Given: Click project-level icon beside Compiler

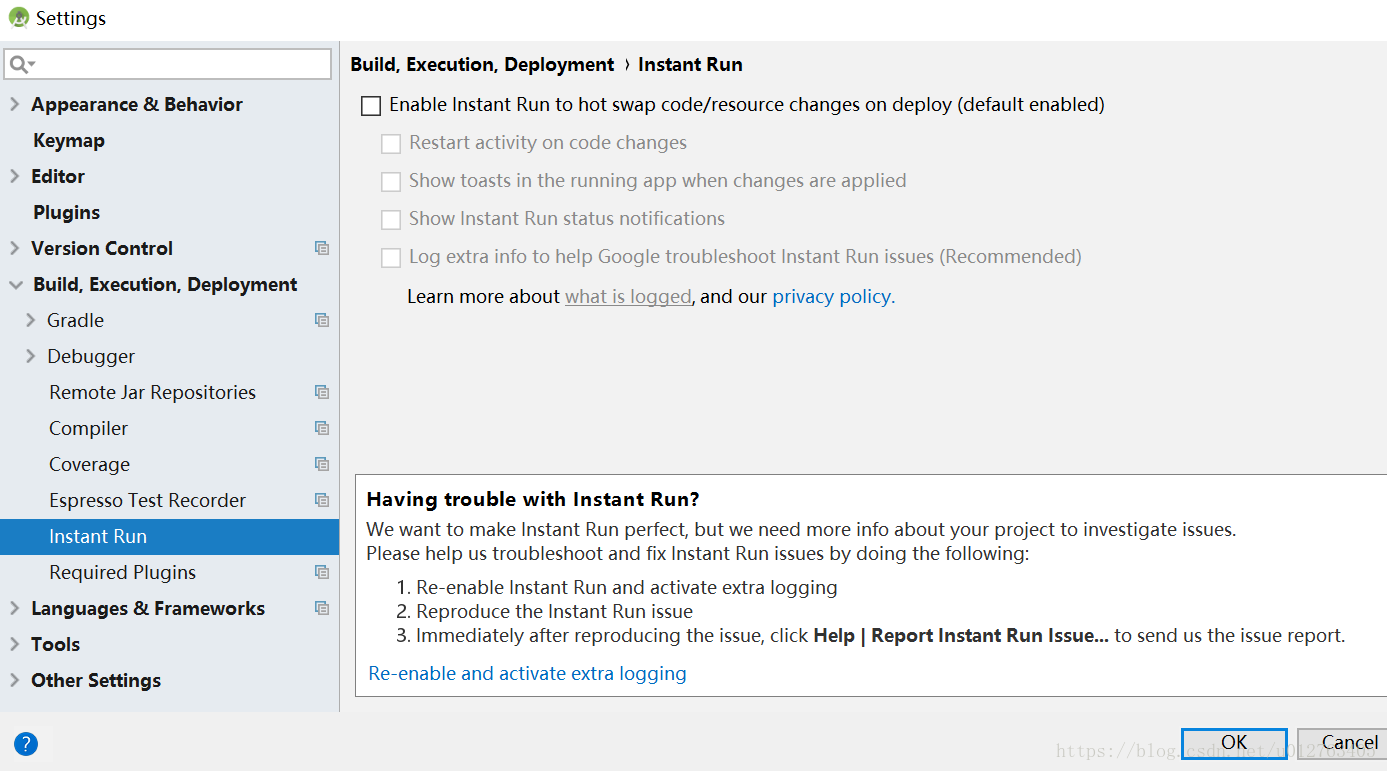Looking at the screenshot, I should pos(321,428).
